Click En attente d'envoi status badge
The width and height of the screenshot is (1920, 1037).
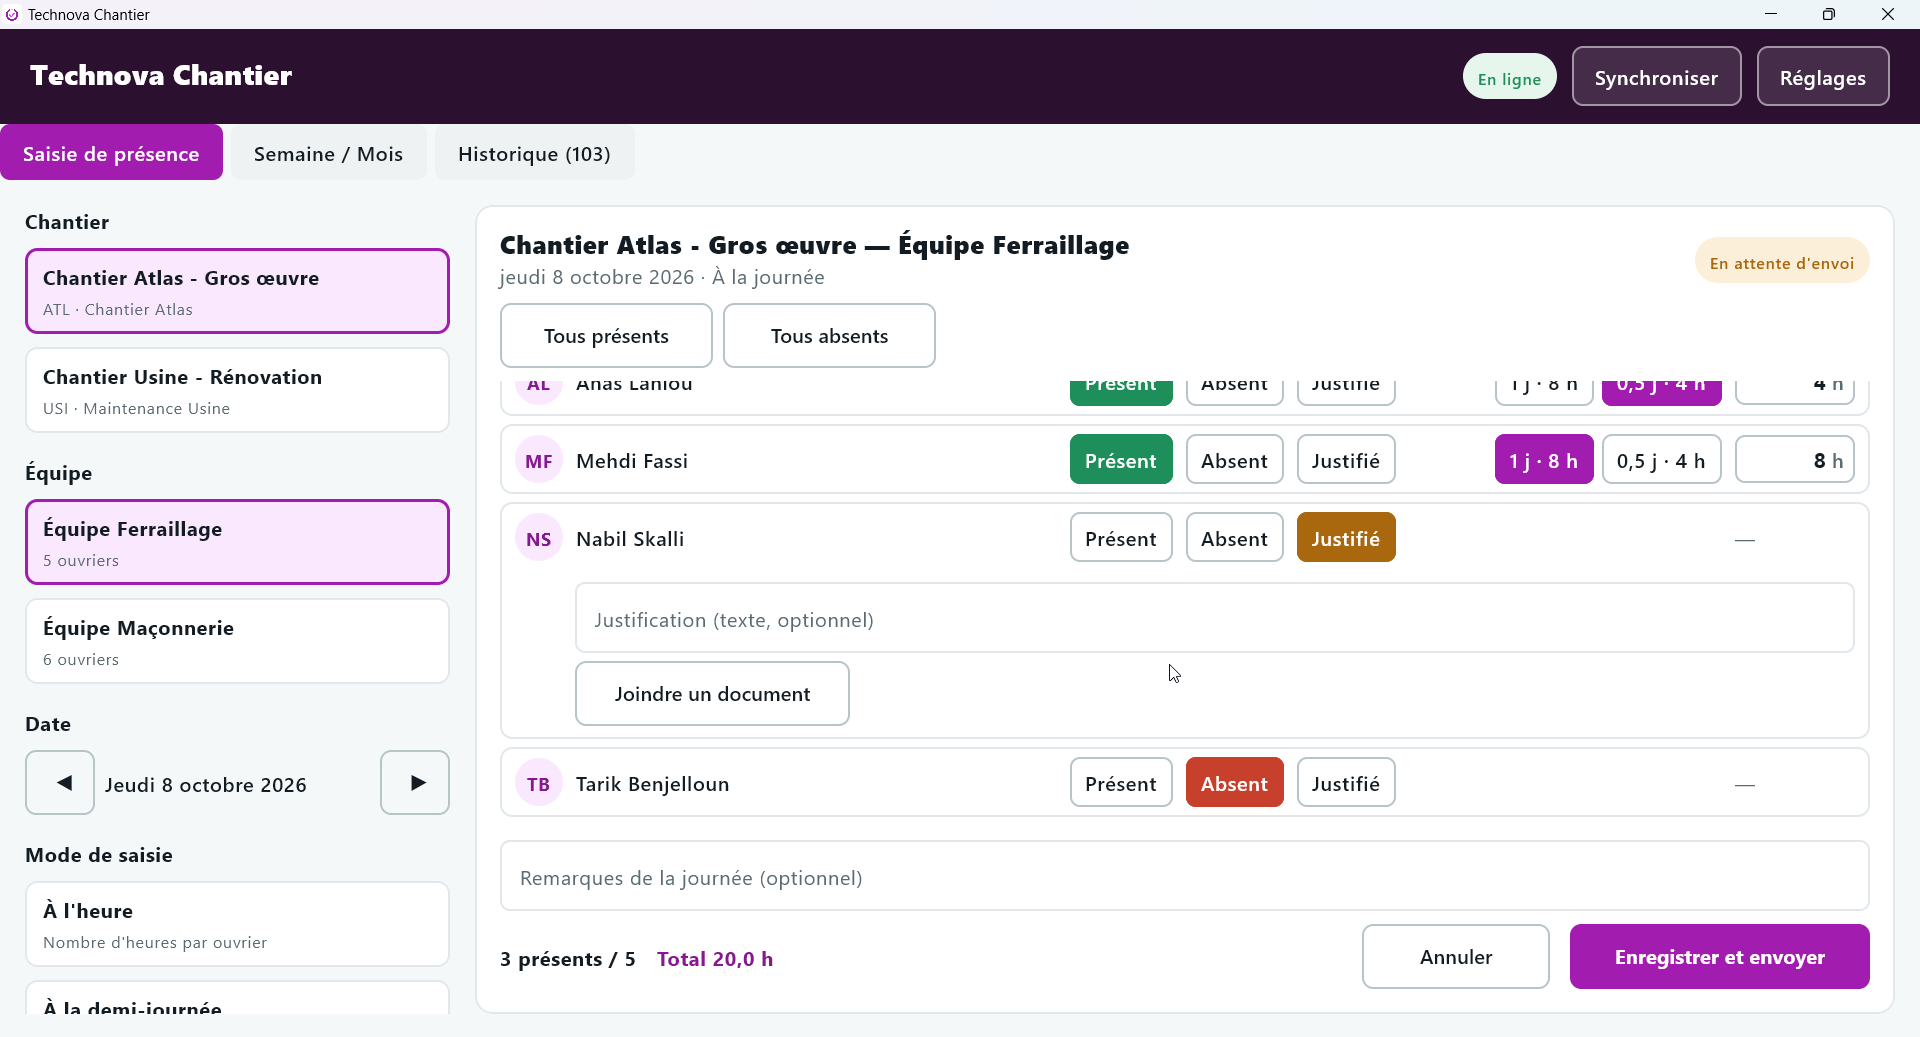coord(1781,262)
